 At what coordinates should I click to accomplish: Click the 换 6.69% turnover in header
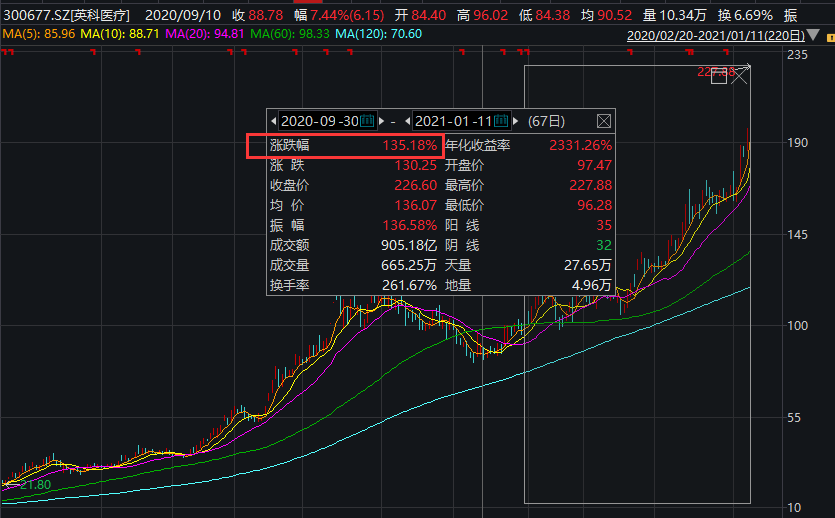coord(745,15)
